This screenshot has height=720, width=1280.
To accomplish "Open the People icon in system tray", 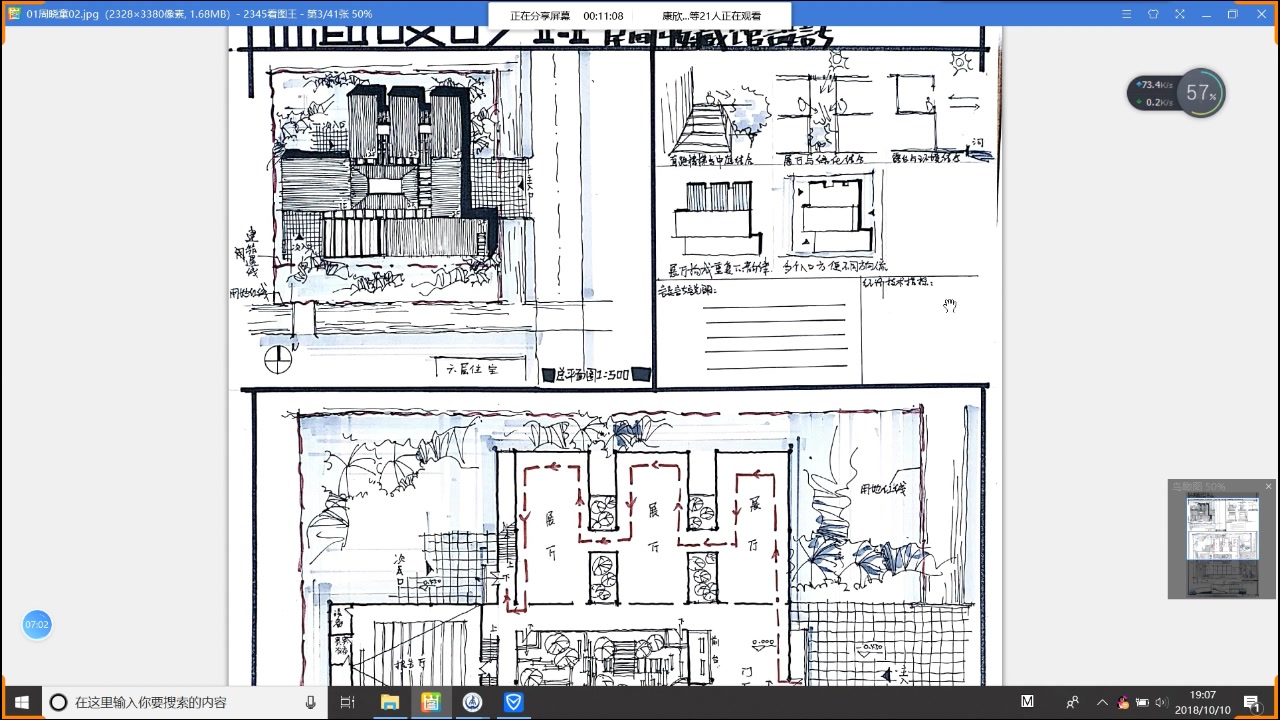I will click(x=1072, y=703).
